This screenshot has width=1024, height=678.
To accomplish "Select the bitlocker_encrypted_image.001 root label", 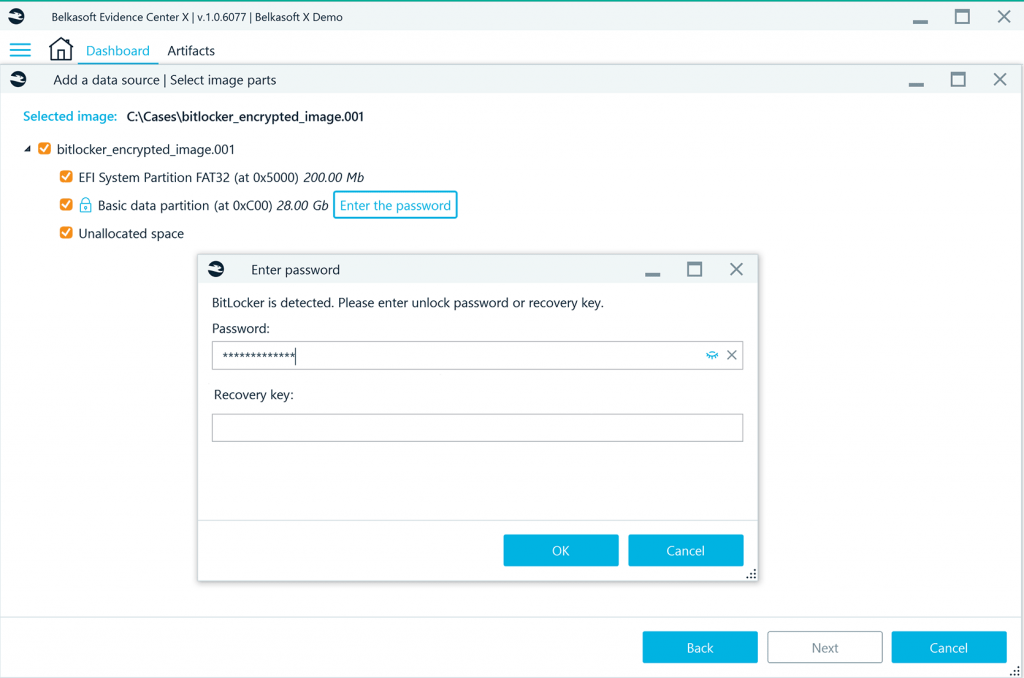I will (x=146, y=149).
